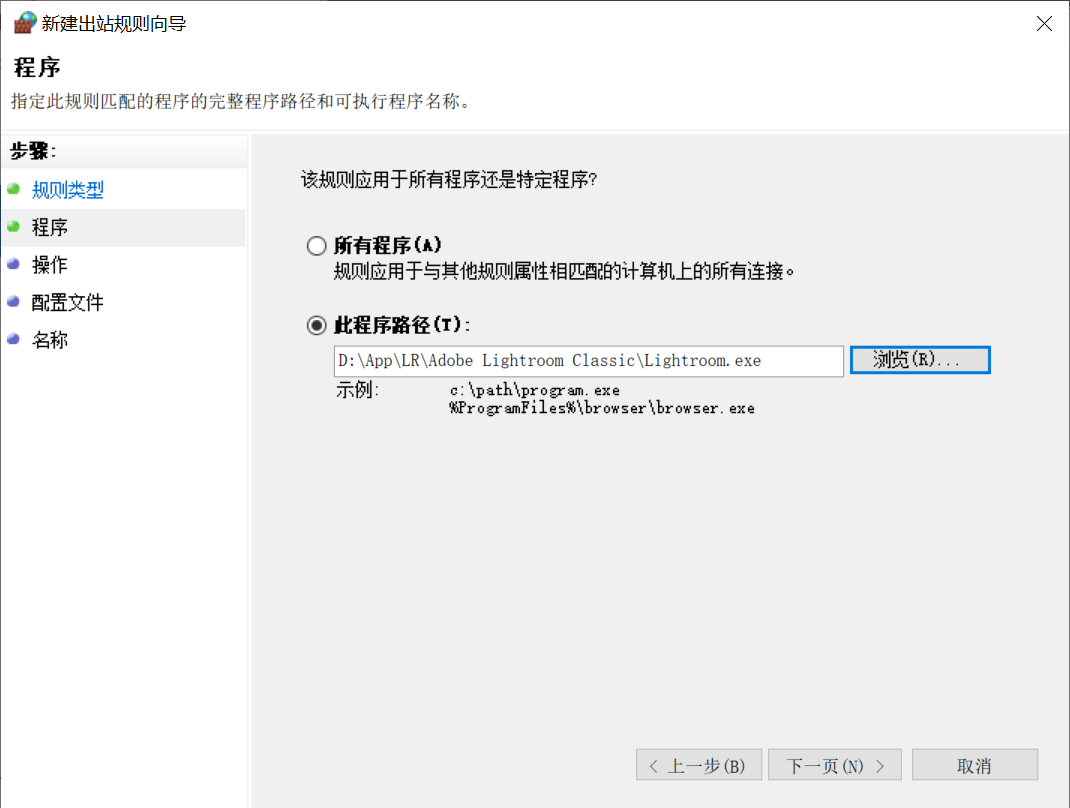Click the firewall wizard title bar icon
The height and width of the screenshot is (808, 1070).
(x=25, y=23)
